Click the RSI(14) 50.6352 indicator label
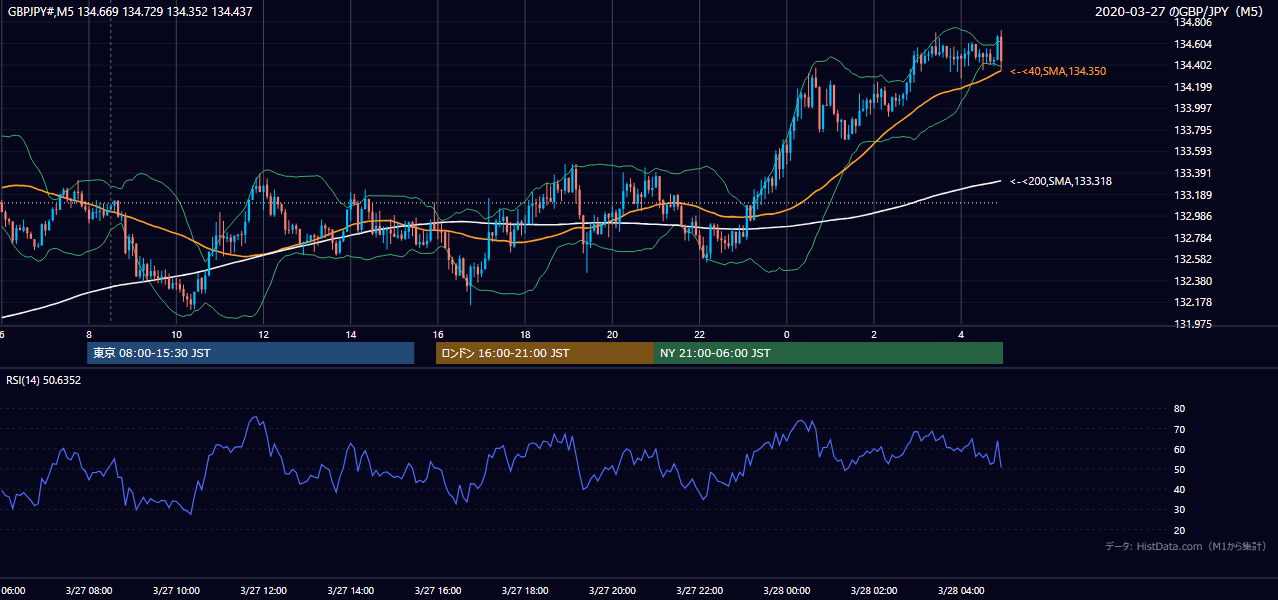The width and height of the screenshot is (1278, 600). 44,380
